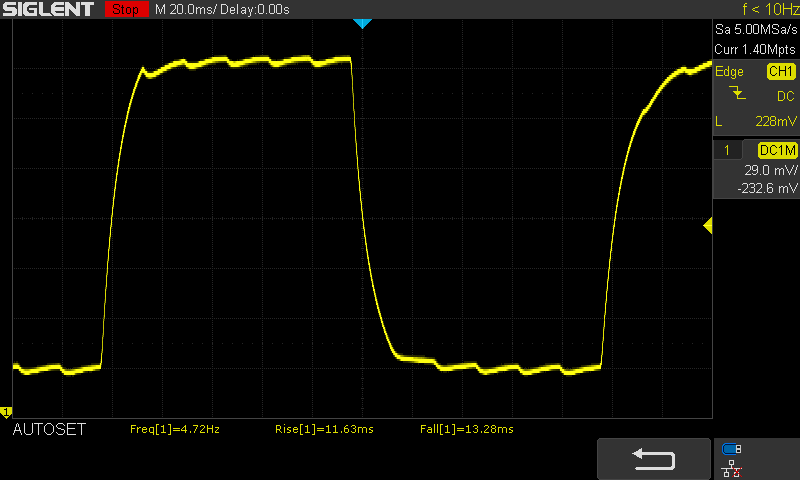Select the CH1 trigger source label
This screenshot has height=480, width=800.
coord(781,71)
